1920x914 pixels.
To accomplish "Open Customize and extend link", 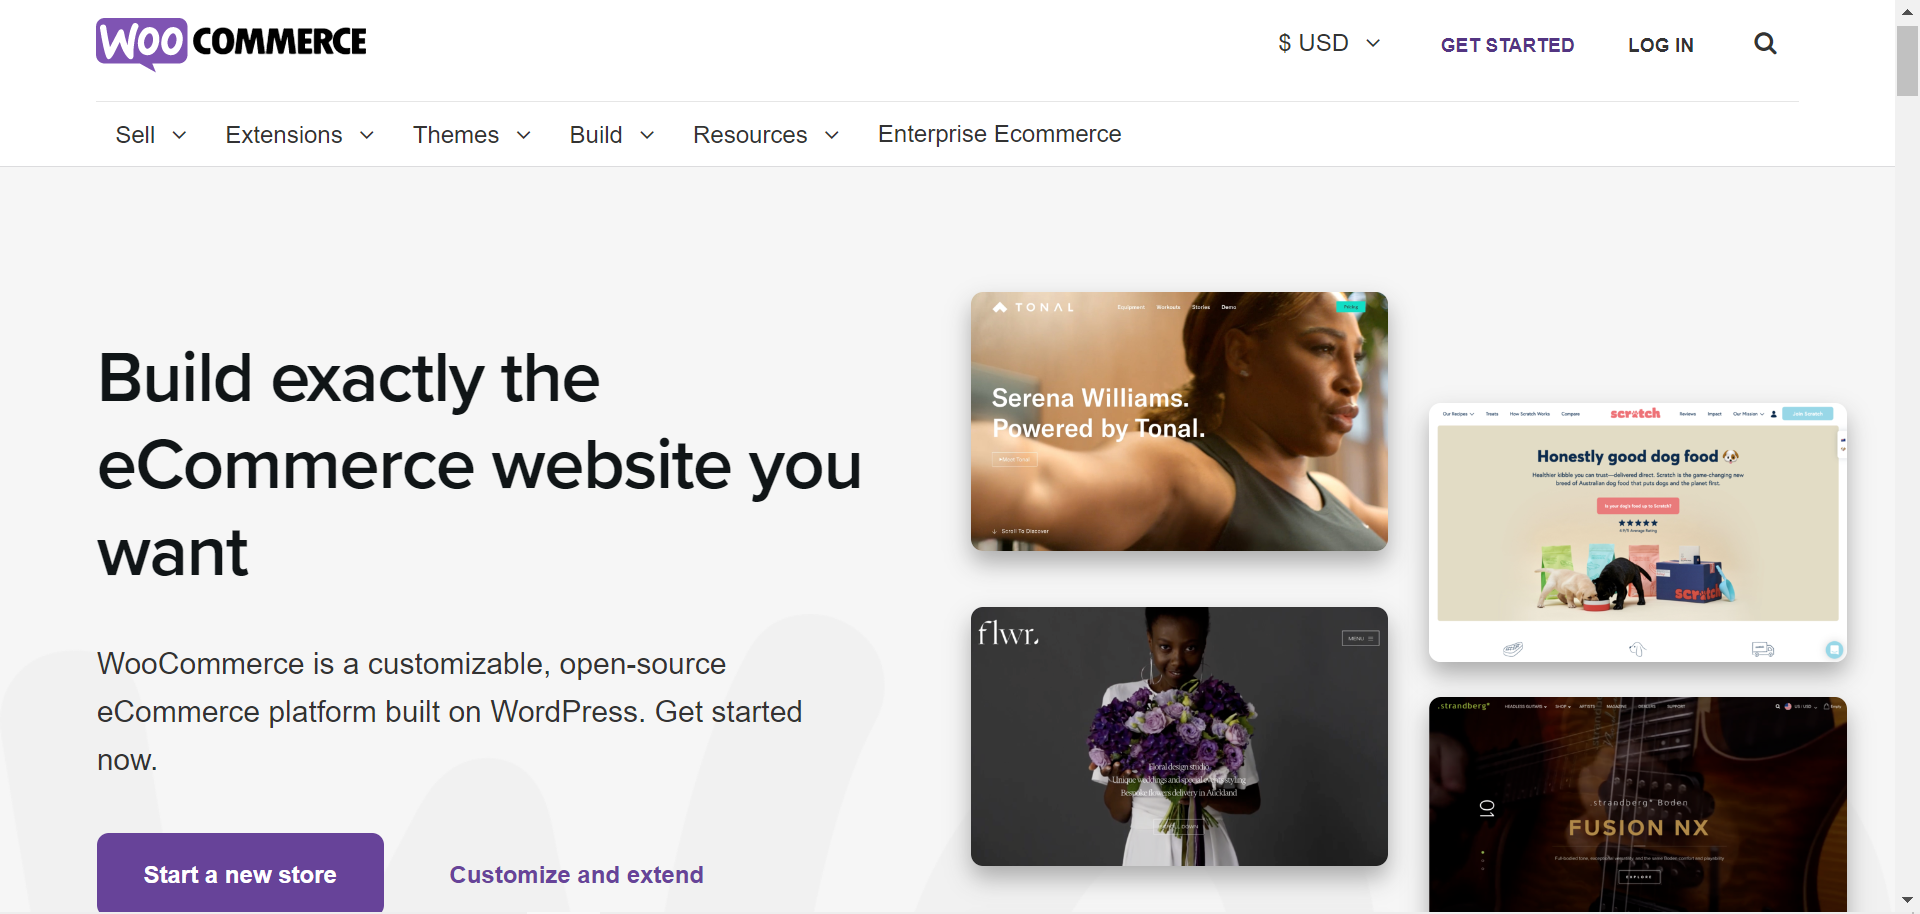I will tap(576, 875).
